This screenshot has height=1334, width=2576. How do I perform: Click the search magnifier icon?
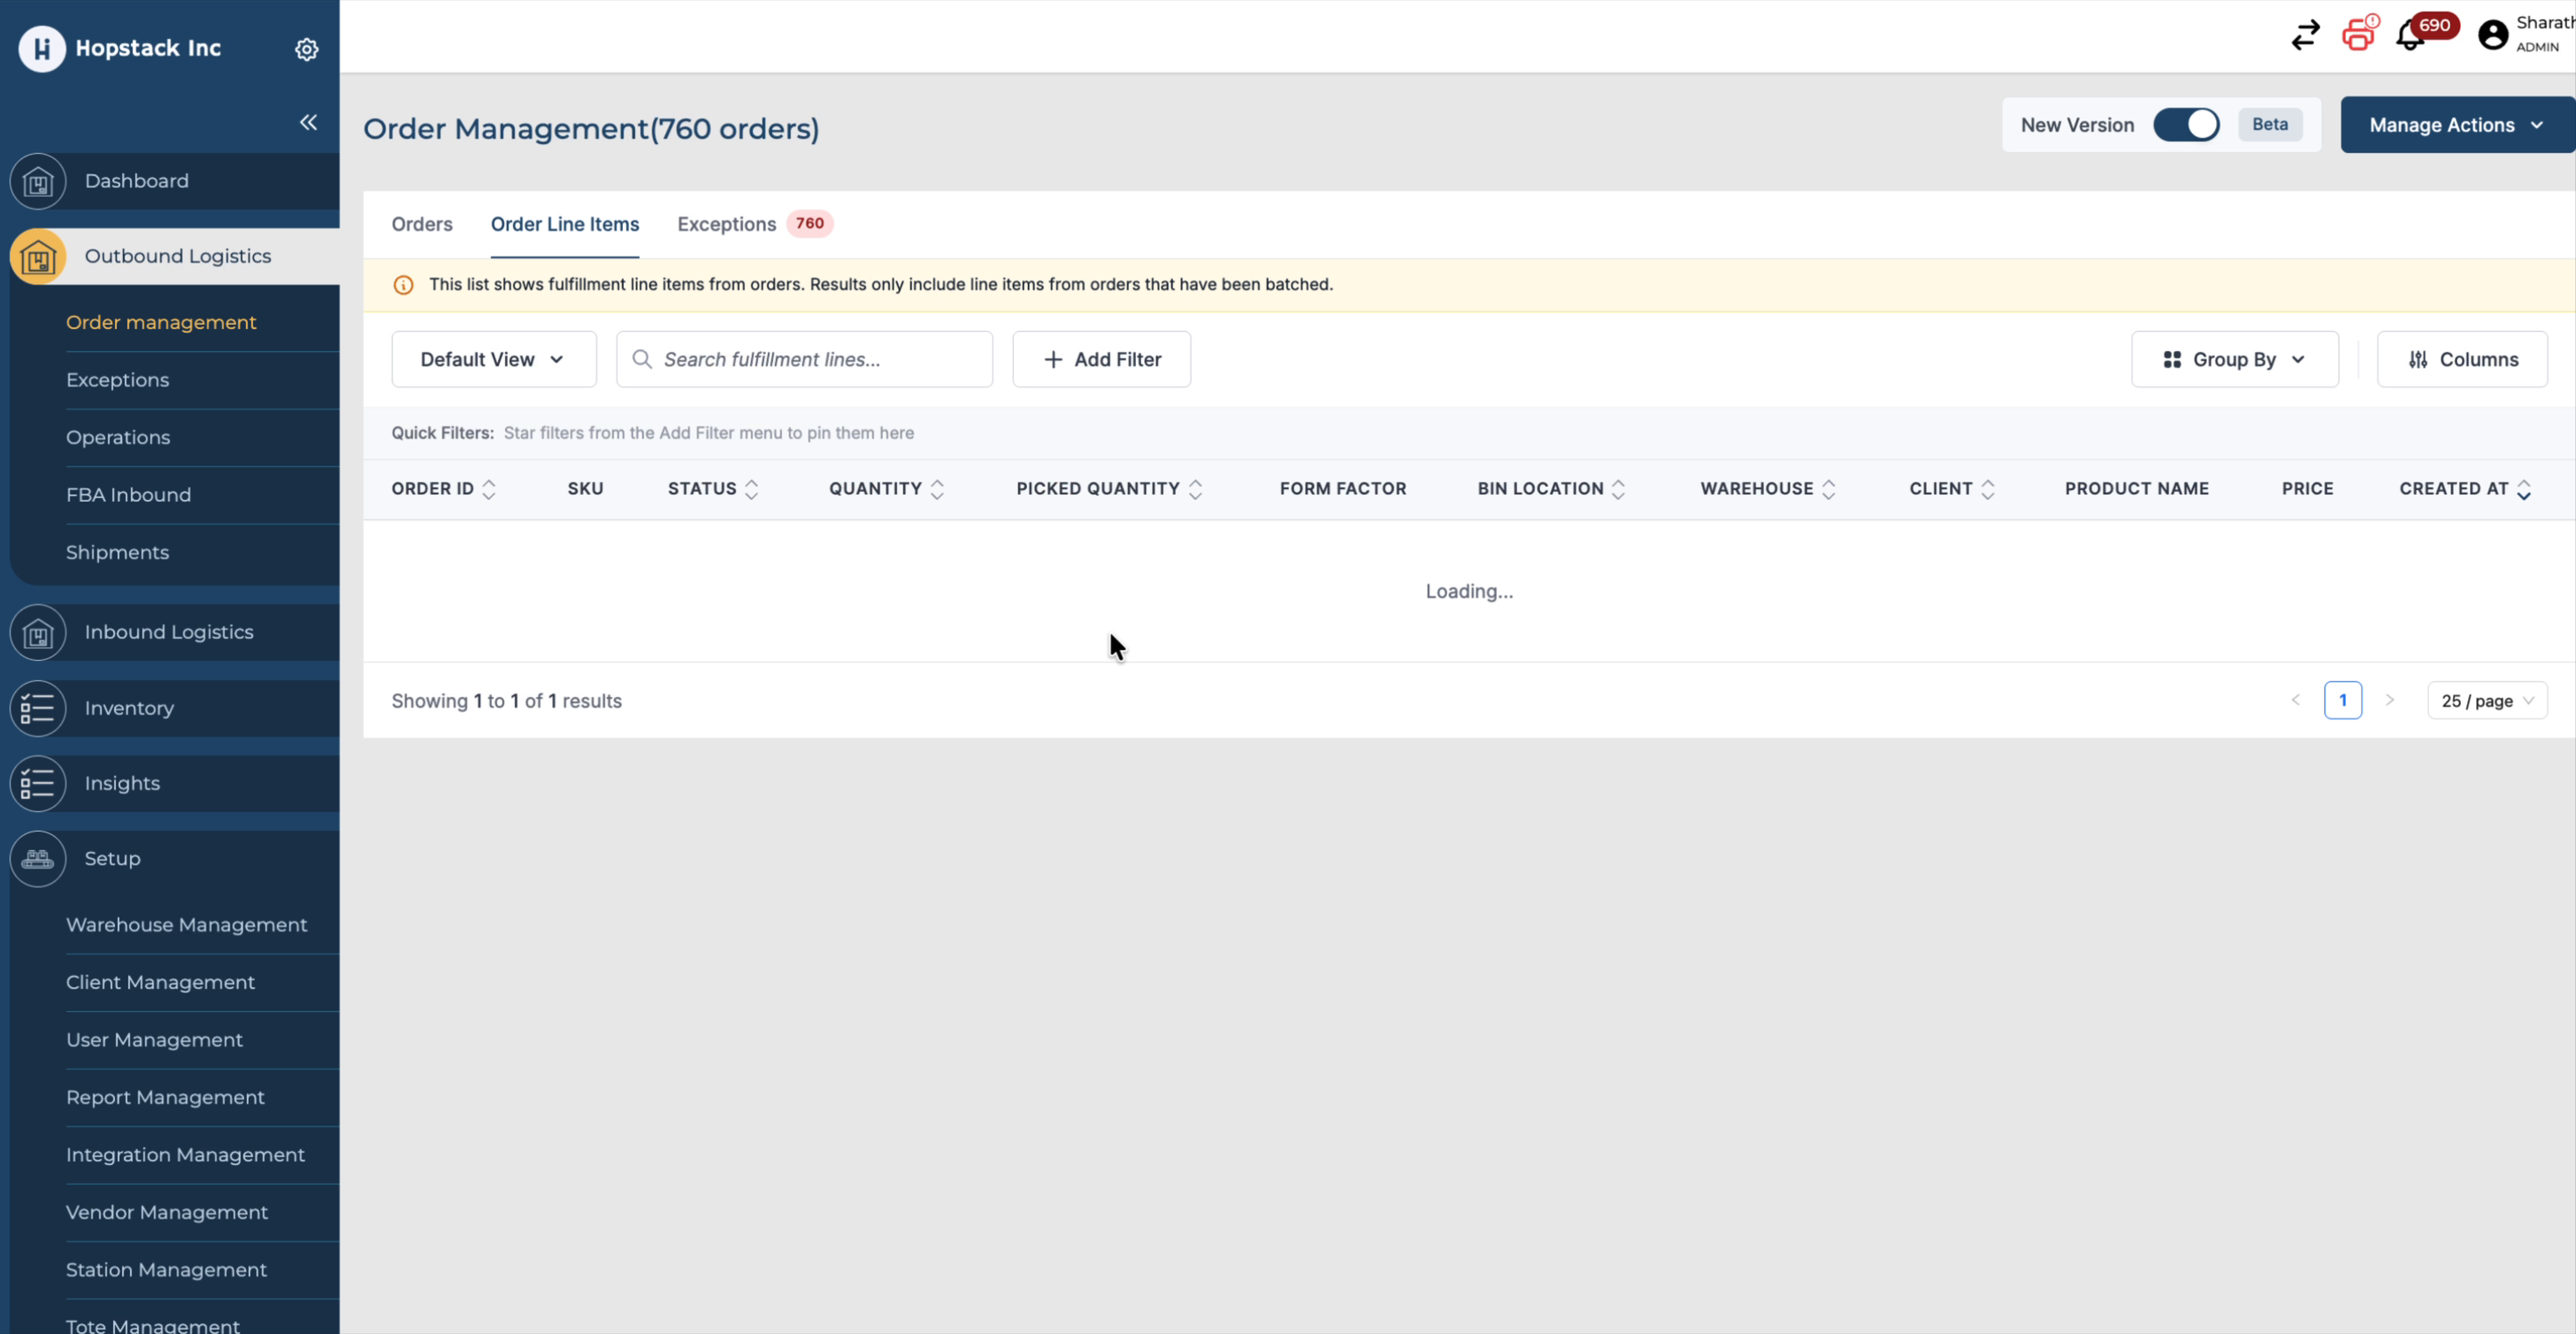642,359
